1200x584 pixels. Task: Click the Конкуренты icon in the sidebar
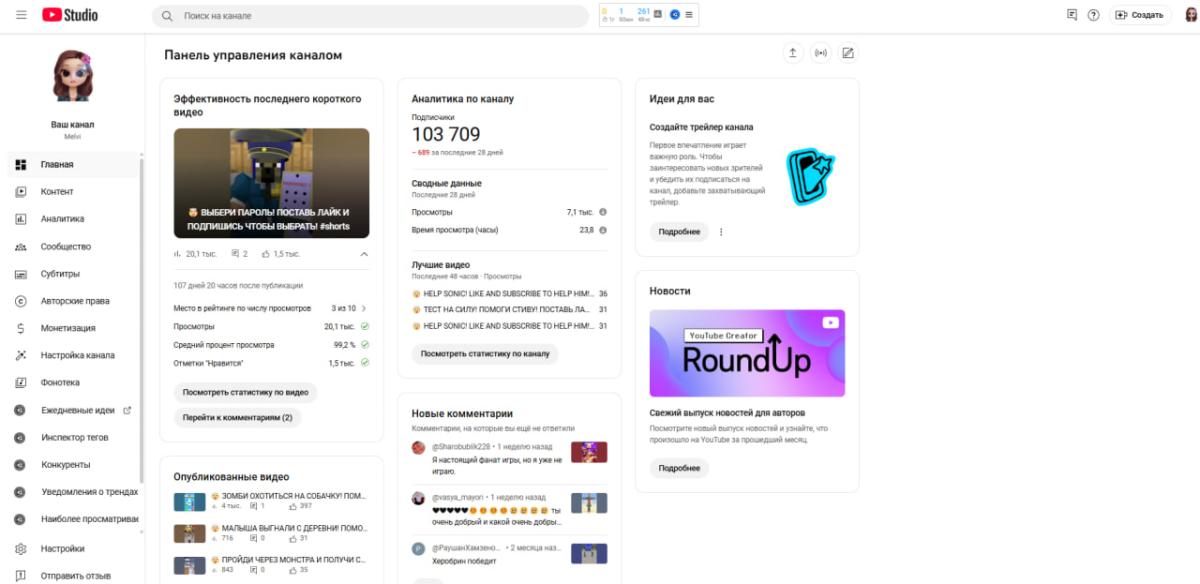point(20,464)
